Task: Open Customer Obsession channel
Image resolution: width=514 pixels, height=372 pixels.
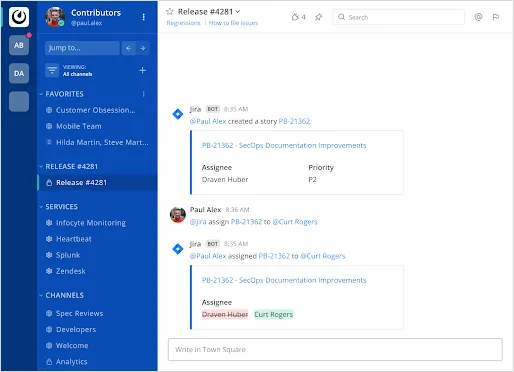Action: [96, 110]
